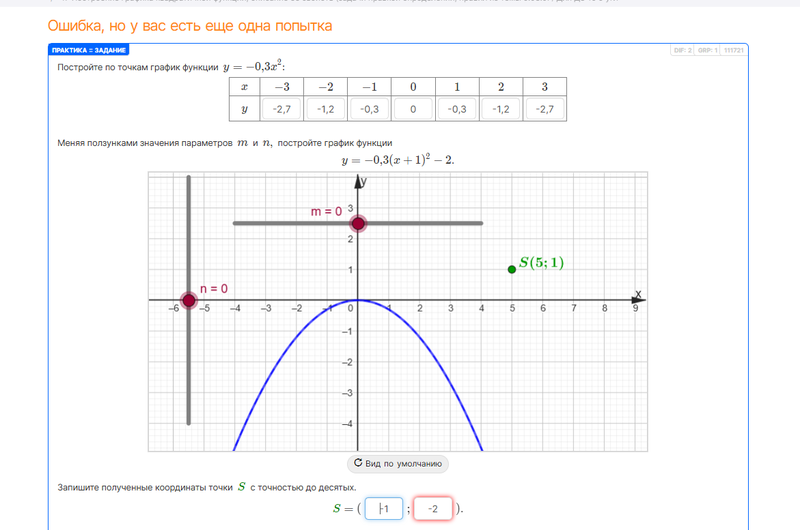Focus the first S coordinate input field
This screenshot has width=800, height=530.
tap(384, 508)
